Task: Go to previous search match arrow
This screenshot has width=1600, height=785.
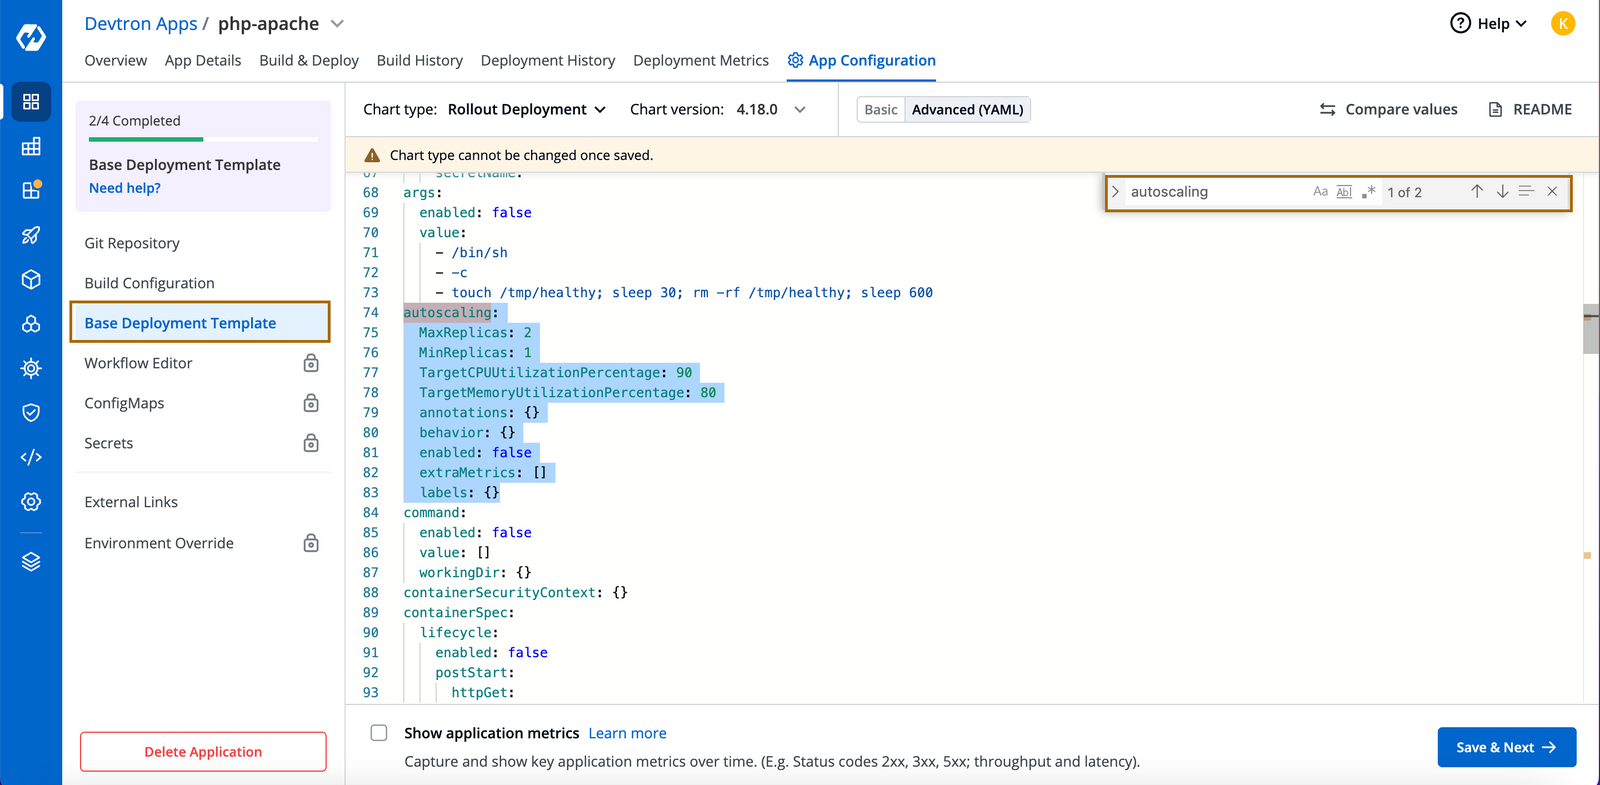Action: pos(1477,192)
